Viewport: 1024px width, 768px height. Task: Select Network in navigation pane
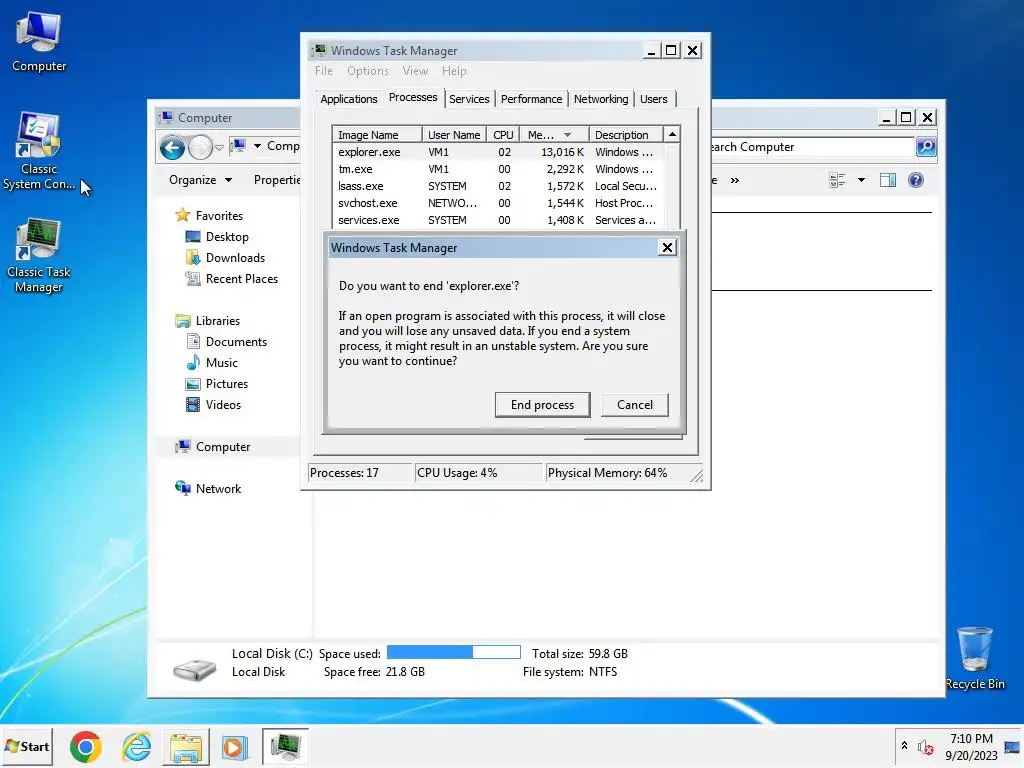coord(218,488)
